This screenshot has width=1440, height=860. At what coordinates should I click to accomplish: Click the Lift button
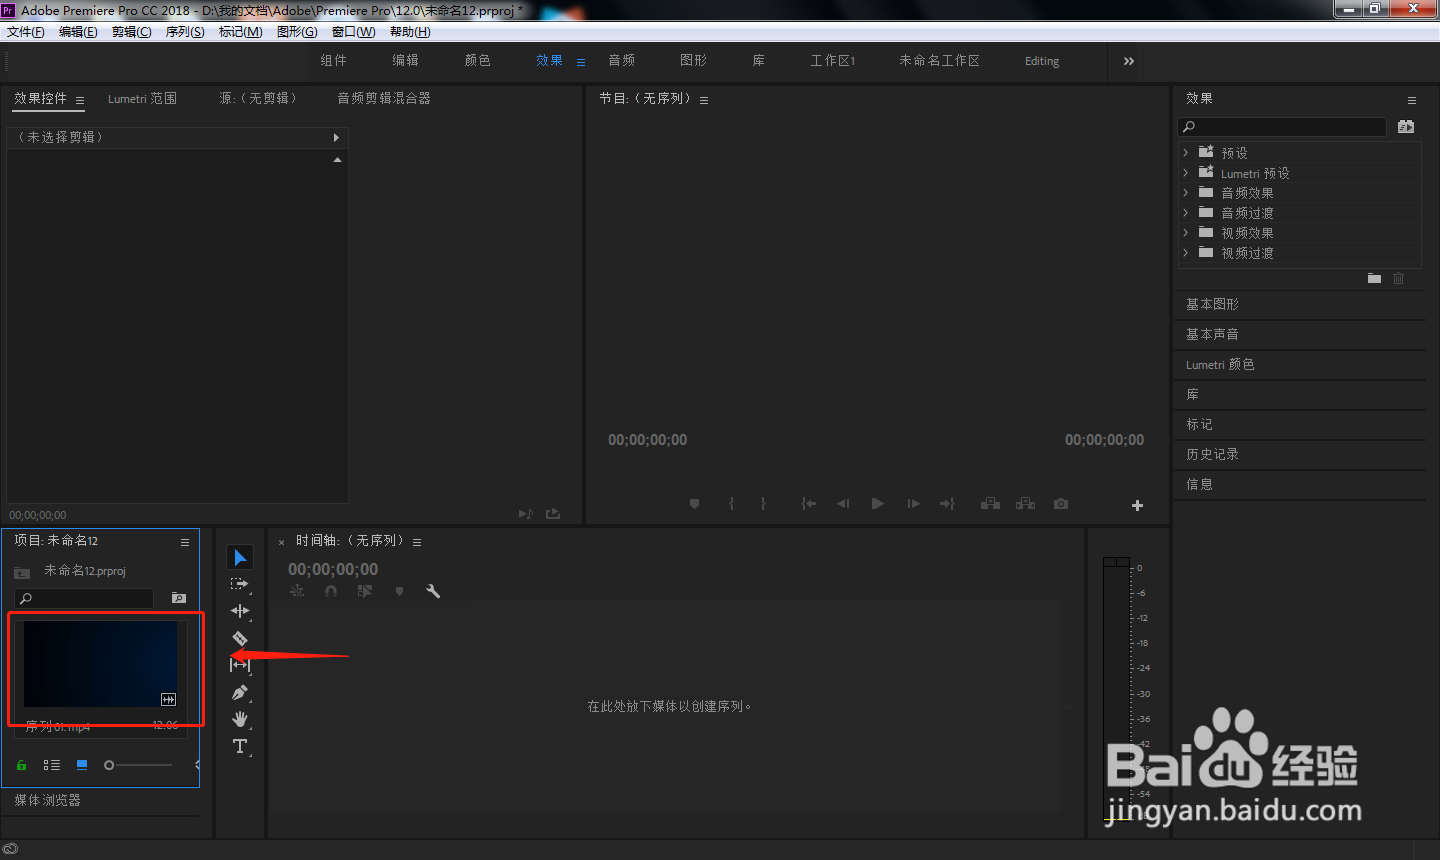click(990, 504)
